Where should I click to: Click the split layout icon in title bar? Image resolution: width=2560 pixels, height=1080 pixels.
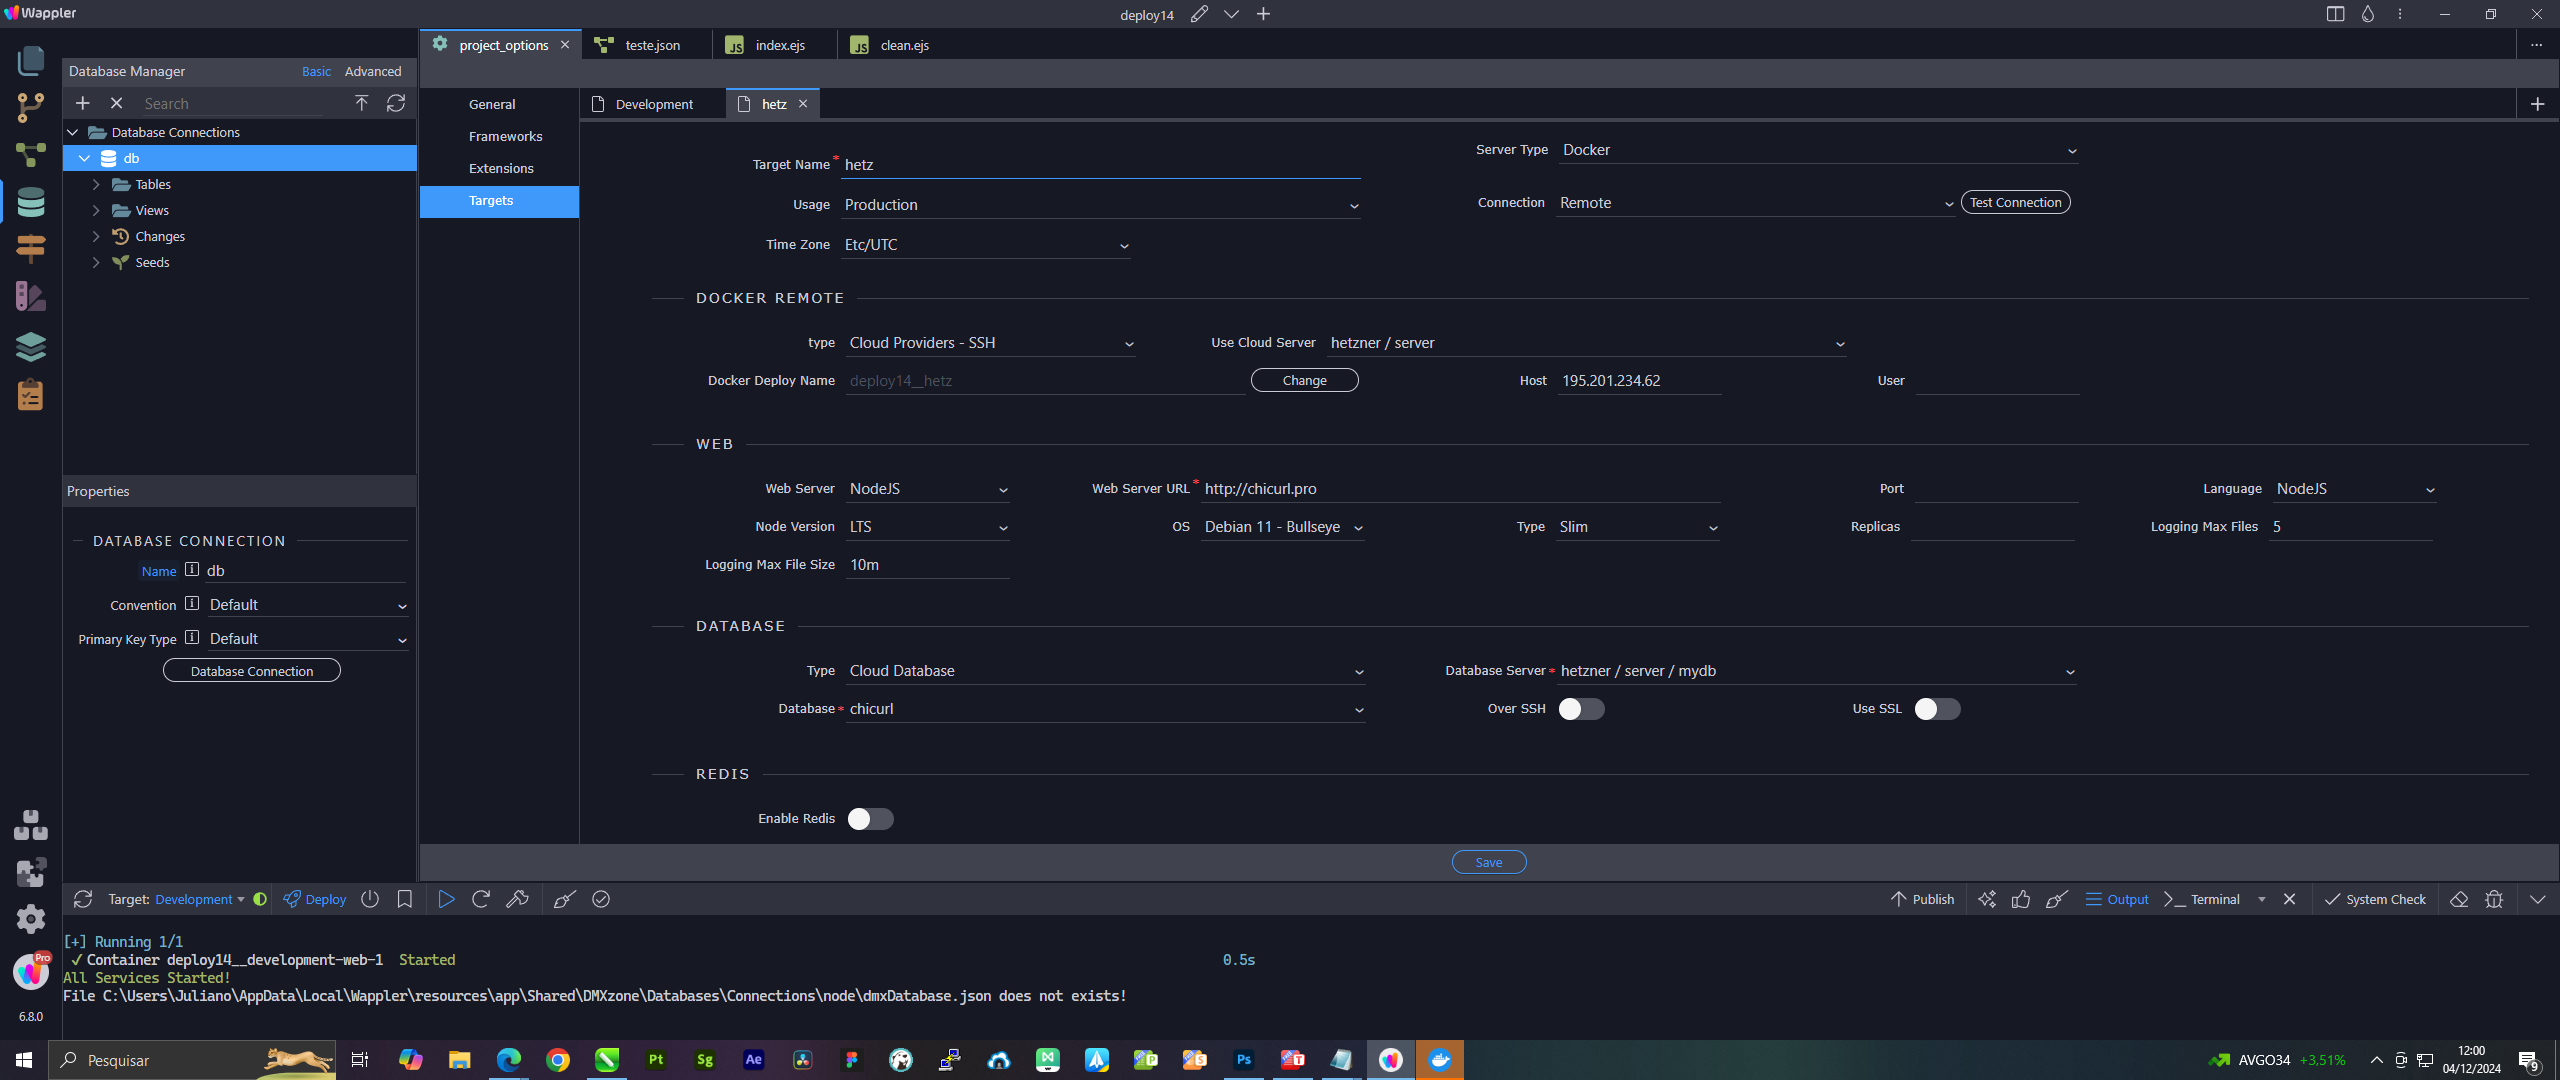2335,14
